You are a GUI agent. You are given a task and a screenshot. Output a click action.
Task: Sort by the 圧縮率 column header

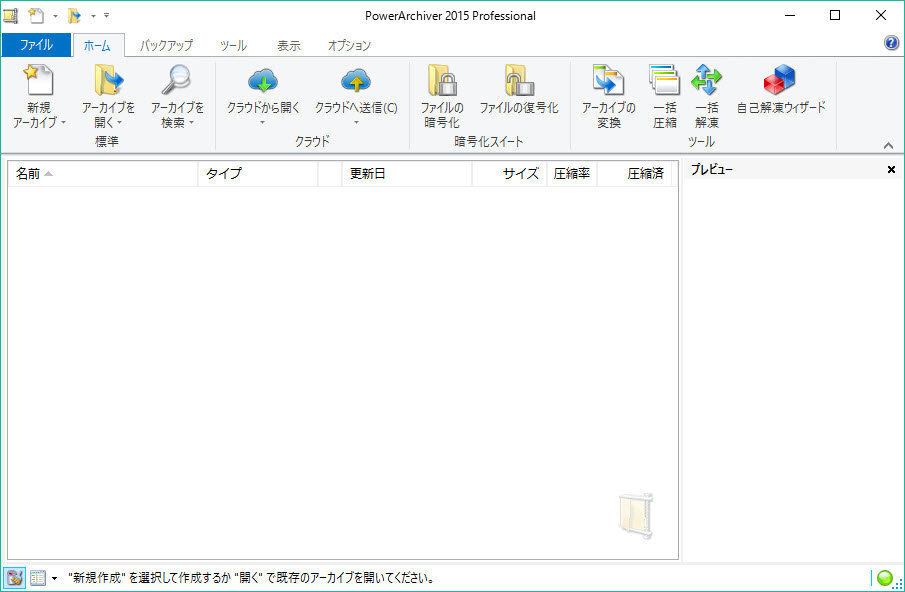click(571, 174)
